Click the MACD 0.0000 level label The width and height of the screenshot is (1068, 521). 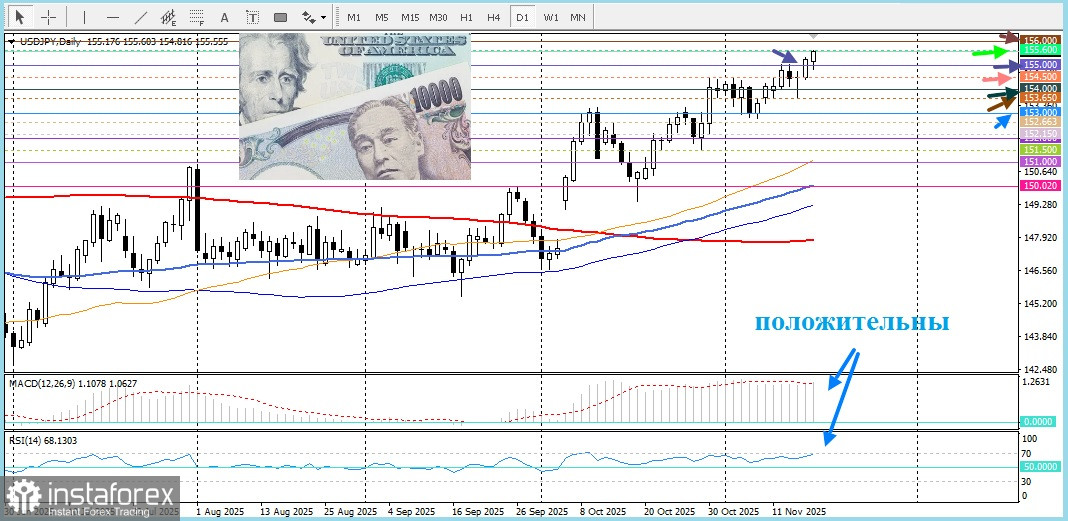tap(1039, 422)
